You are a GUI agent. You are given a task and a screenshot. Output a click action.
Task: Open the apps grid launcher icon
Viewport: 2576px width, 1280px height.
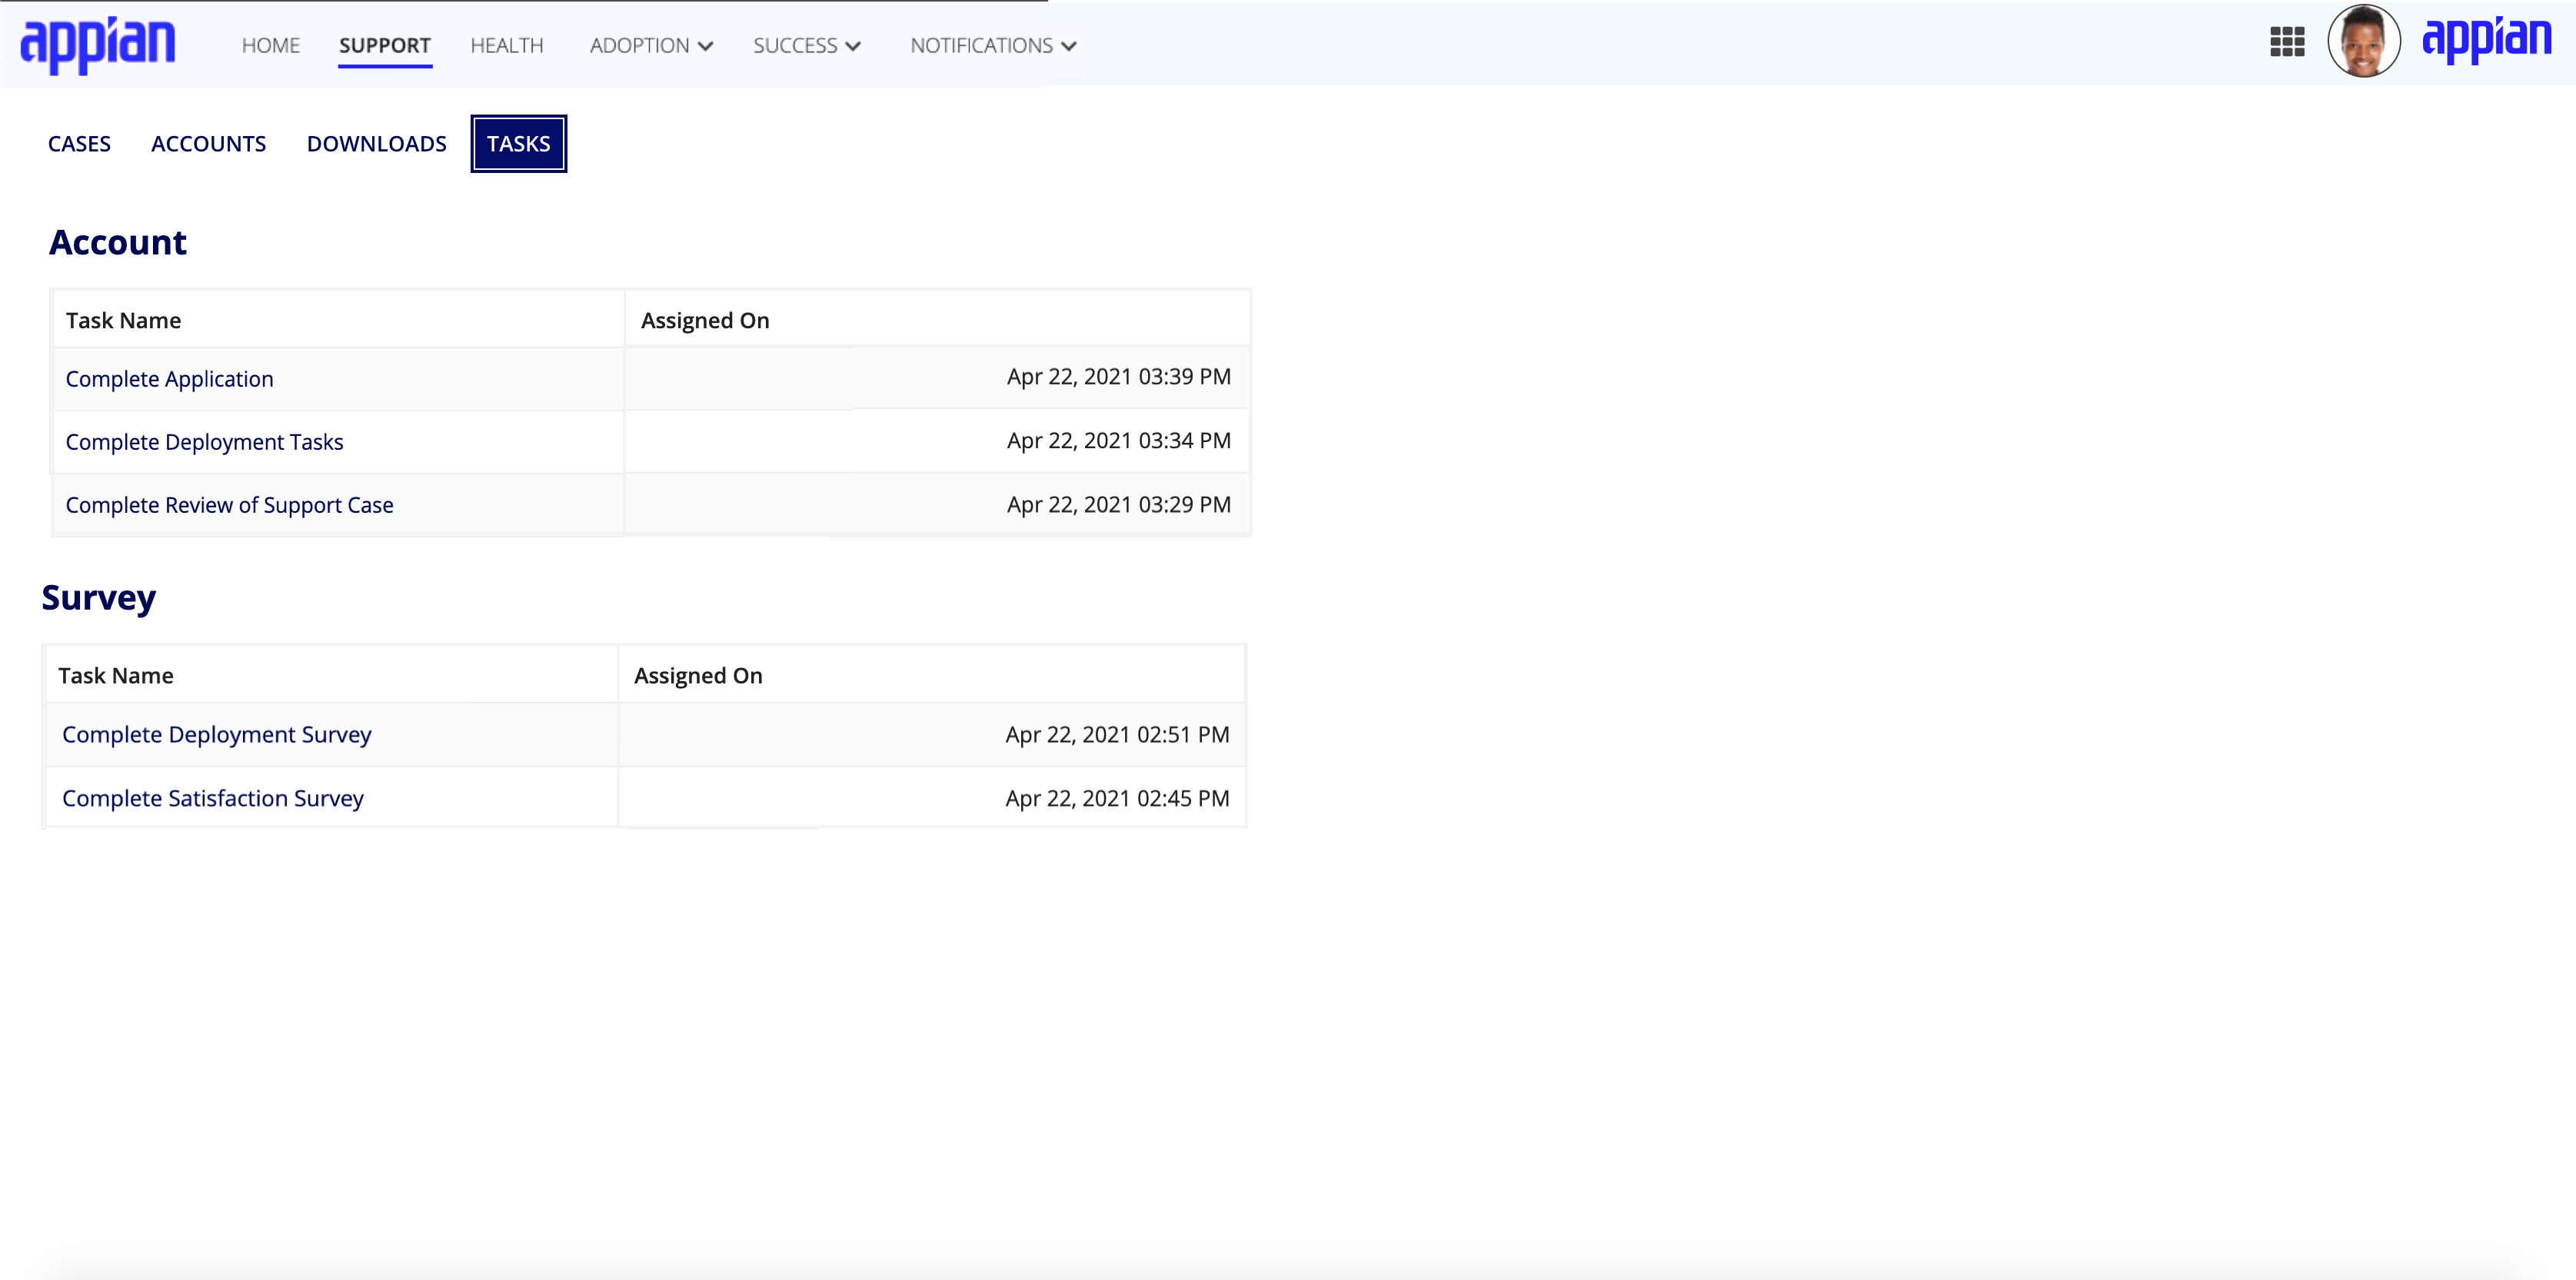tap(2287, 42)
